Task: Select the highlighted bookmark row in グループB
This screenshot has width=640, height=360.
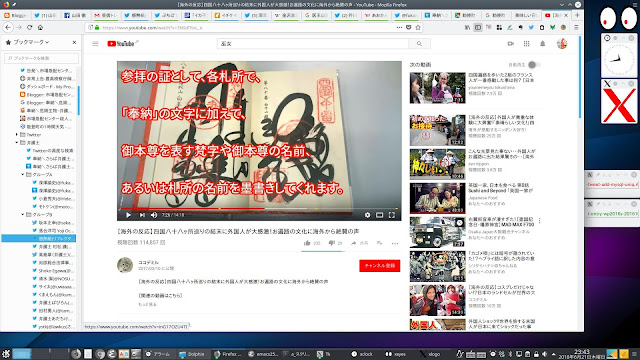Action: tap(39, 238)
